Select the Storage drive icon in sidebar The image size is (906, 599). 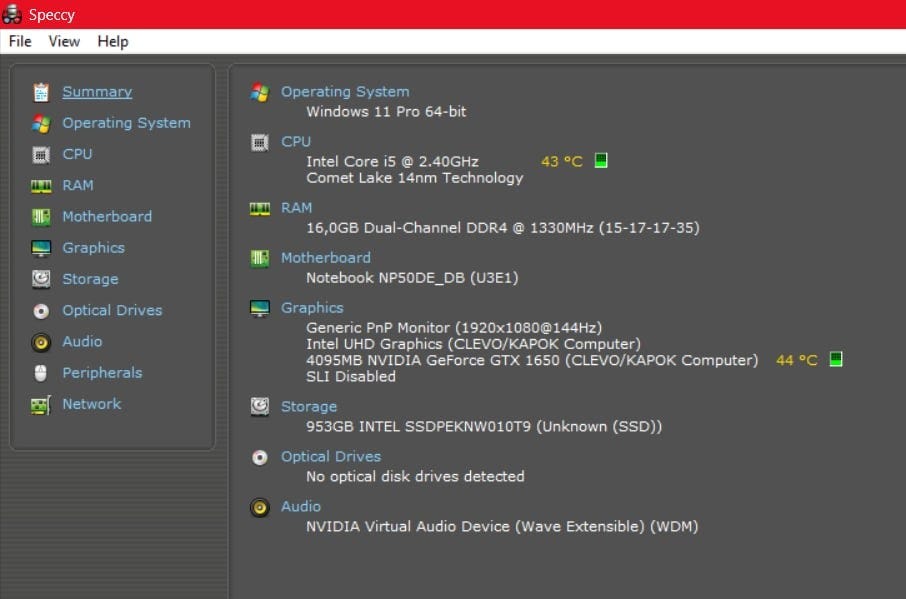coord(41,279)
